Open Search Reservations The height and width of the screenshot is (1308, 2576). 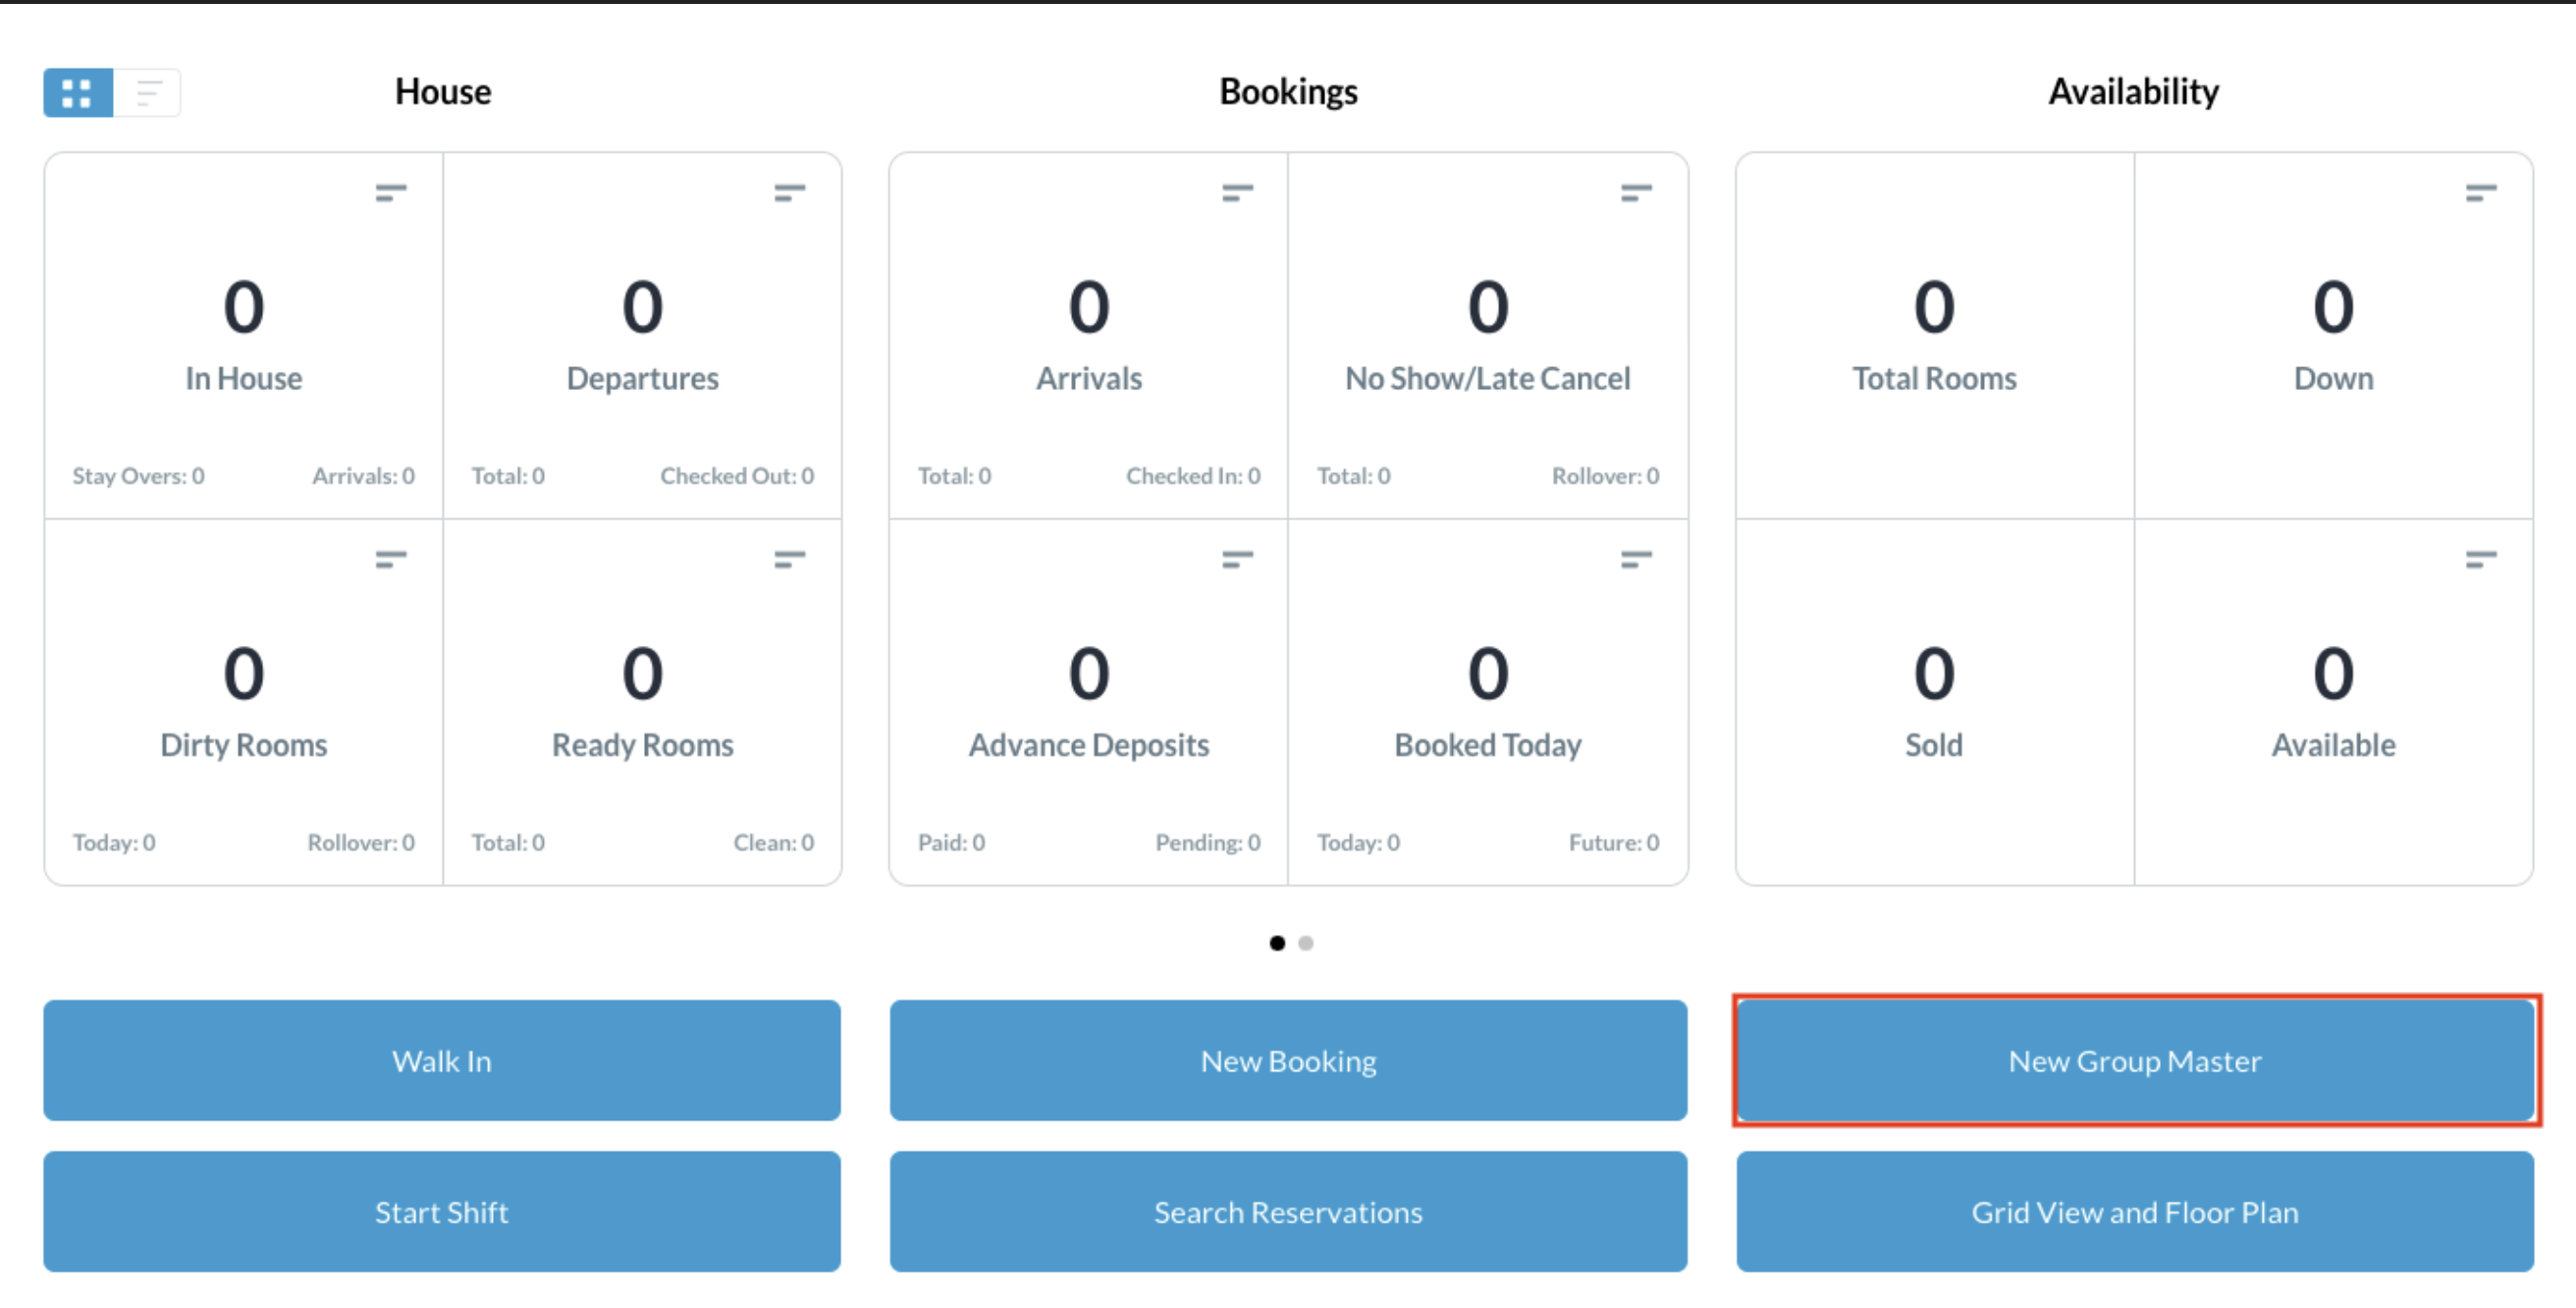(1288, 1211)
